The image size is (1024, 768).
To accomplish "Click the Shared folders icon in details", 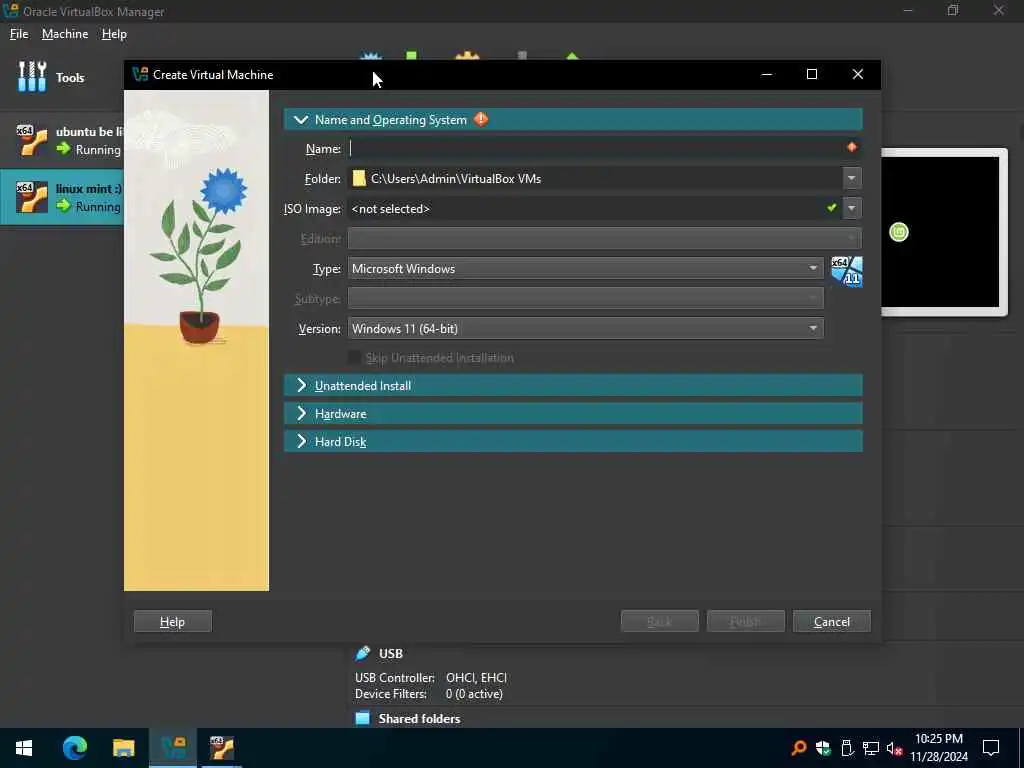I will click(x=362, y=718).
